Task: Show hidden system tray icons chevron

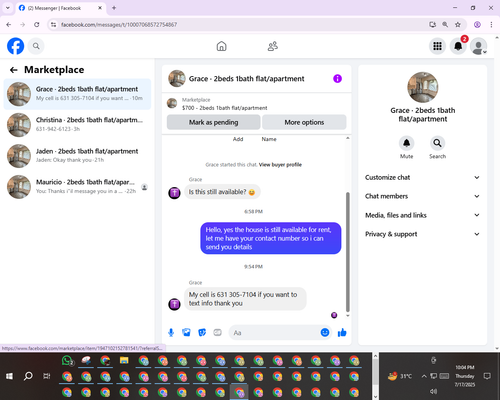Action: point(424,376)
